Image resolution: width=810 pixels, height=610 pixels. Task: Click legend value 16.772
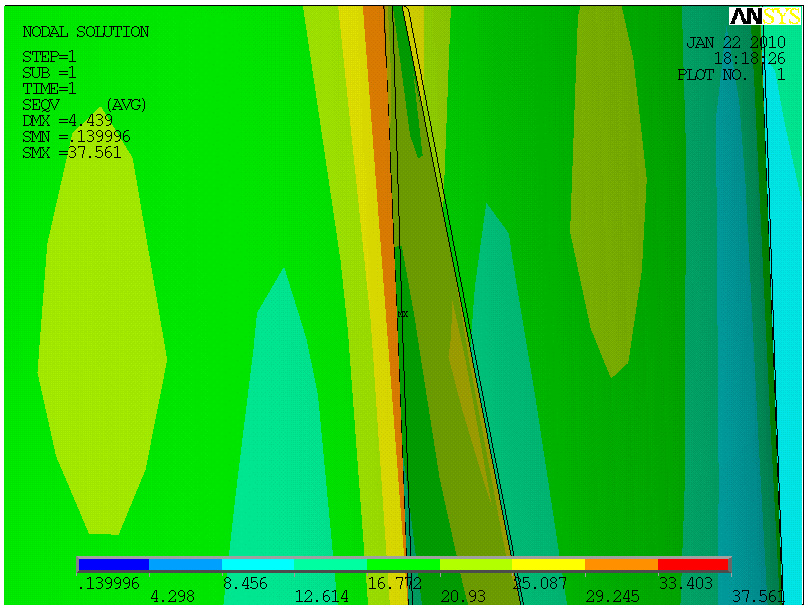[395, 584]
